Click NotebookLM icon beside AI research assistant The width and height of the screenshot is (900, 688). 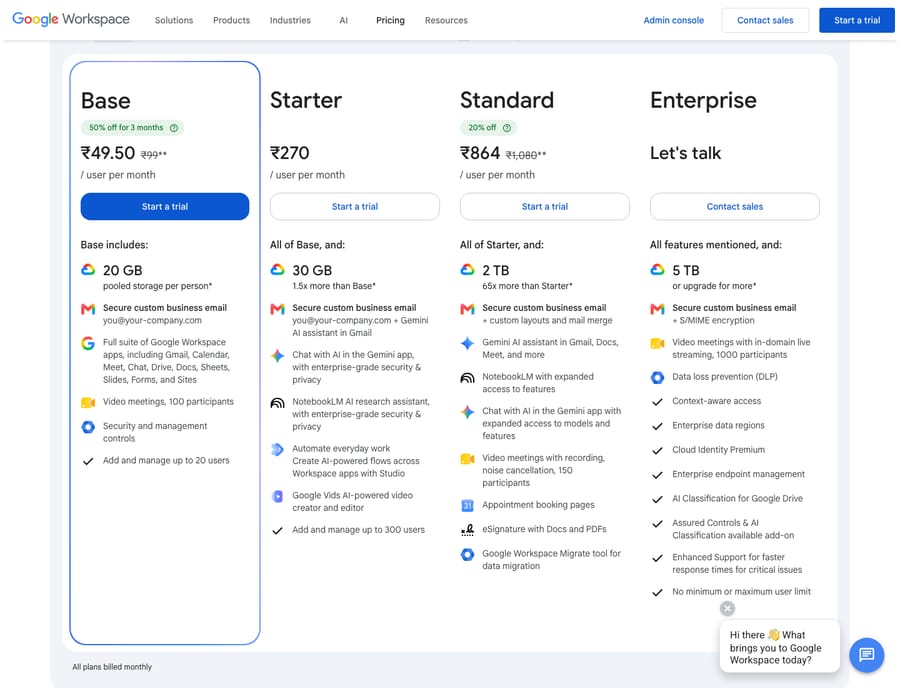coord(277,403)
